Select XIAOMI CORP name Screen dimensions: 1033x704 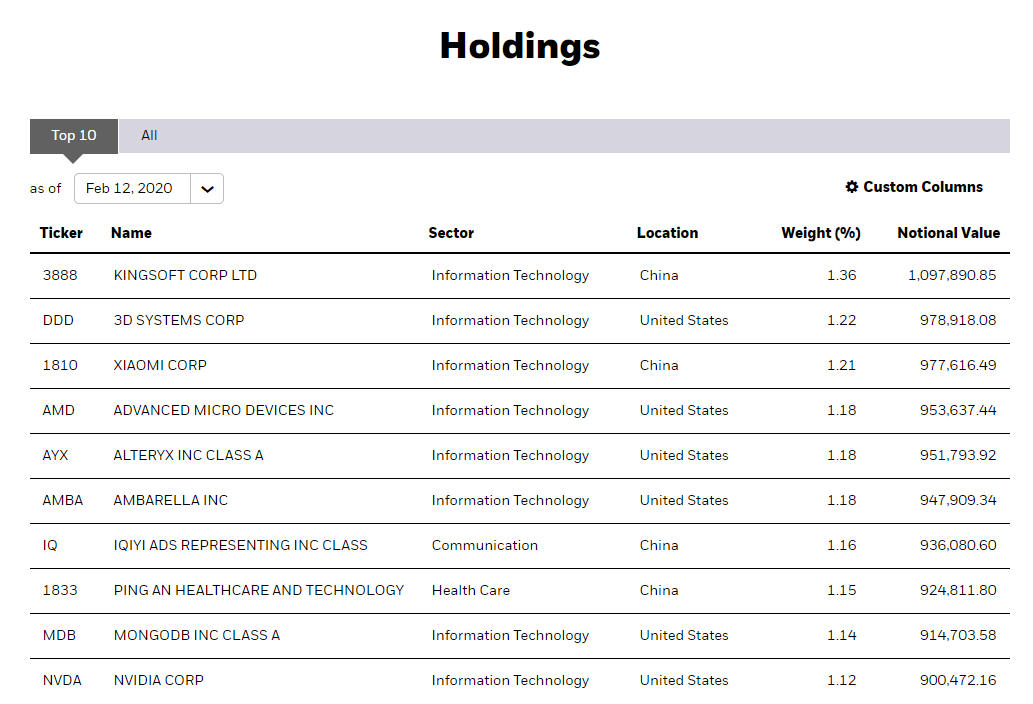[x=160, y=365]
